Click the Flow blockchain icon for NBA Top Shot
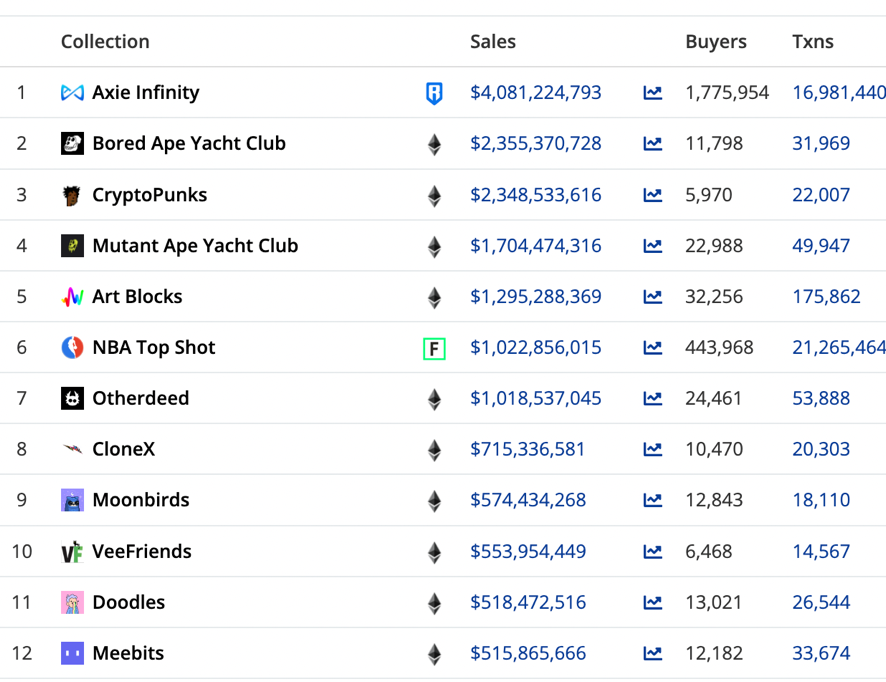This screenshot has height=682, width=886. [x=434, y=348]
